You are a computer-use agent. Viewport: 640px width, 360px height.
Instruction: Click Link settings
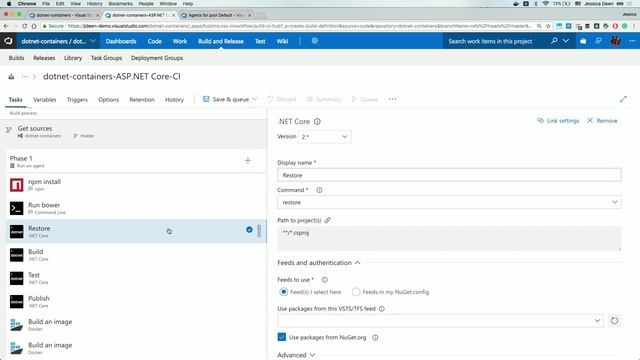click(558, 121)
